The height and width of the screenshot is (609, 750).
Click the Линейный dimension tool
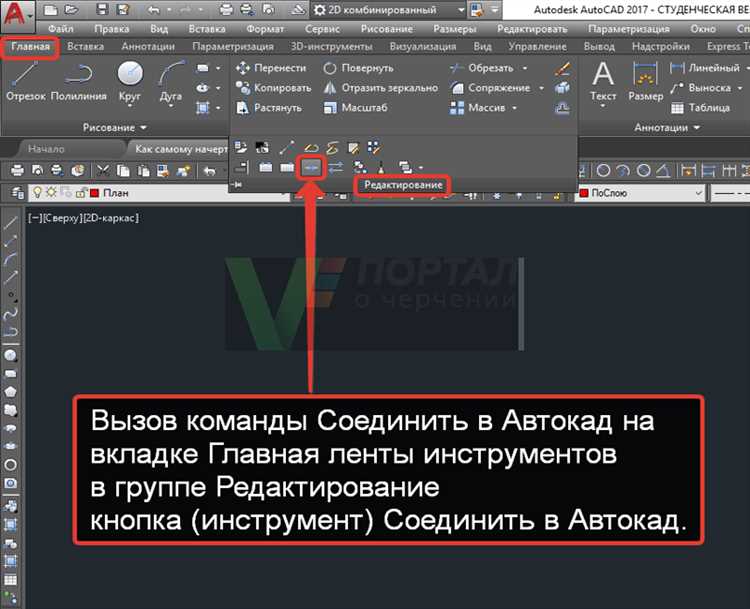(705, 68)
